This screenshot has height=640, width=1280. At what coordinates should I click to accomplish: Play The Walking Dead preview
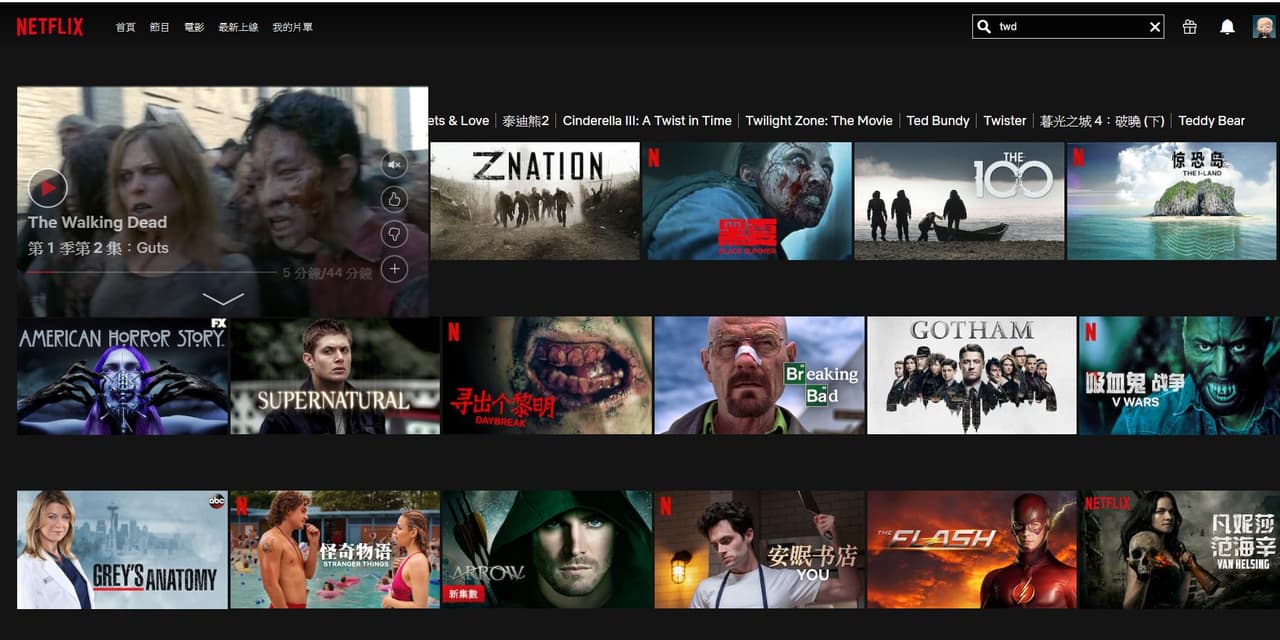[x=47, y=187]
